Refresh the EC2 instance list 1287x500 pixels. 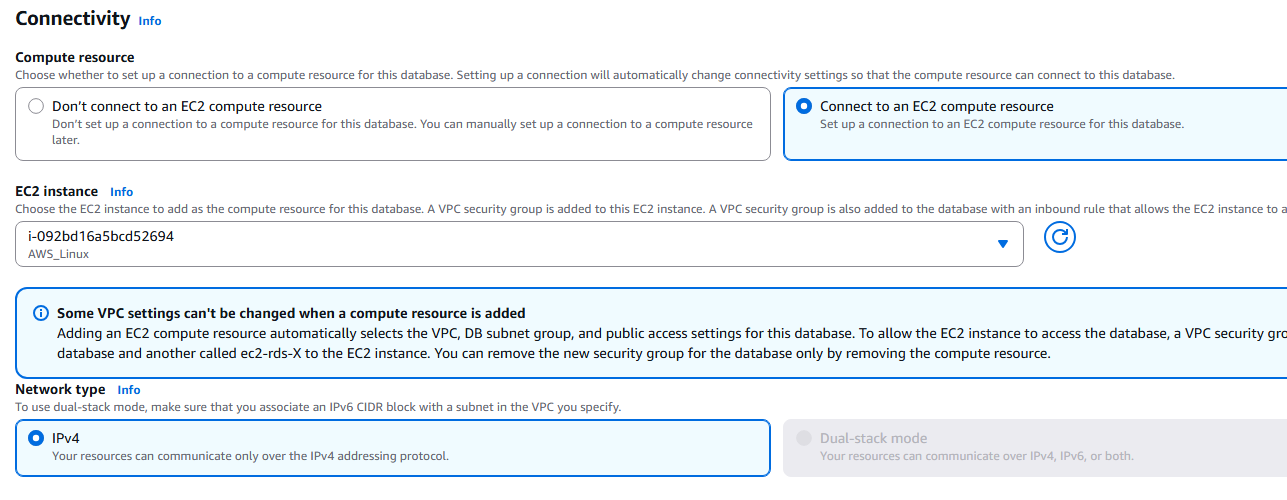coord(1059,238)
